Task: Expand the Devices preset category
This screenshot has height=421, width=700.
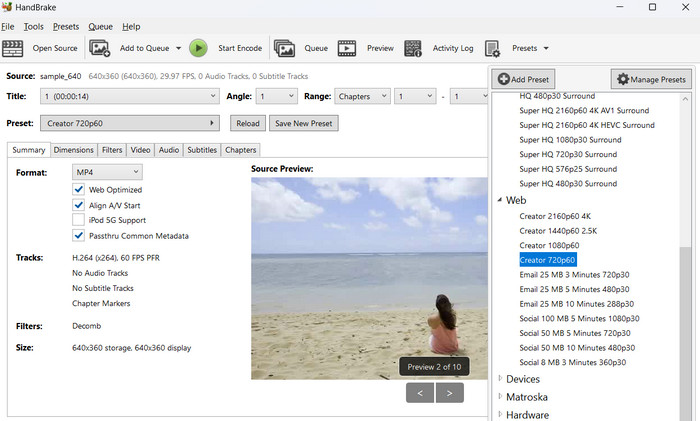Action: click(500, 379)
